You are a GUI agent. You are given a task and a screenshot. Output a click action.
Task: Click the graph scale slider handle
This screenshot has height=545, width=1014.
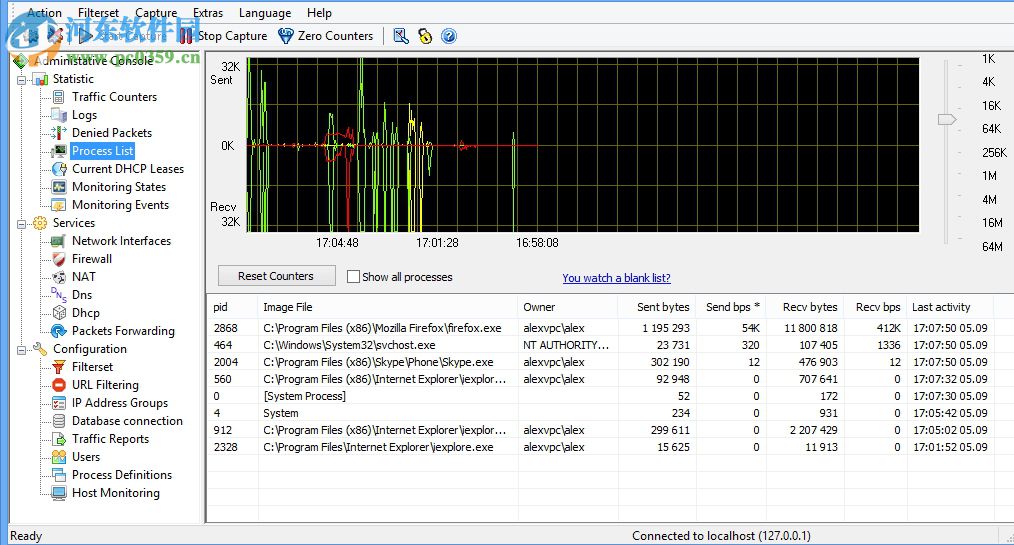pyautogui.click(x=946, y=120)
